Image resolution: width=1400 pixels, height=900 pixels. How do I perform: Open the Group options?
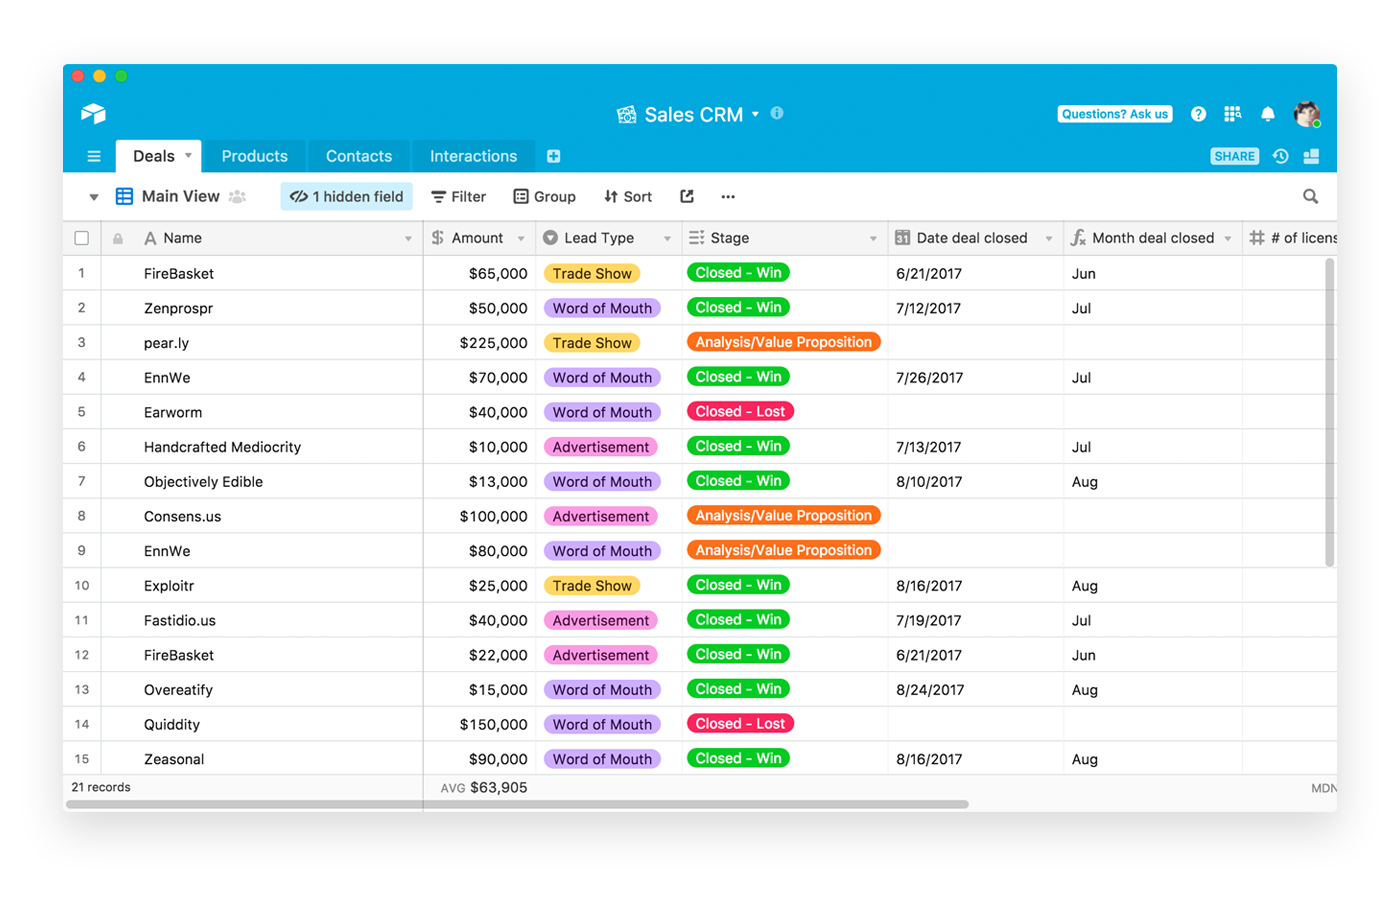point(545,197)
